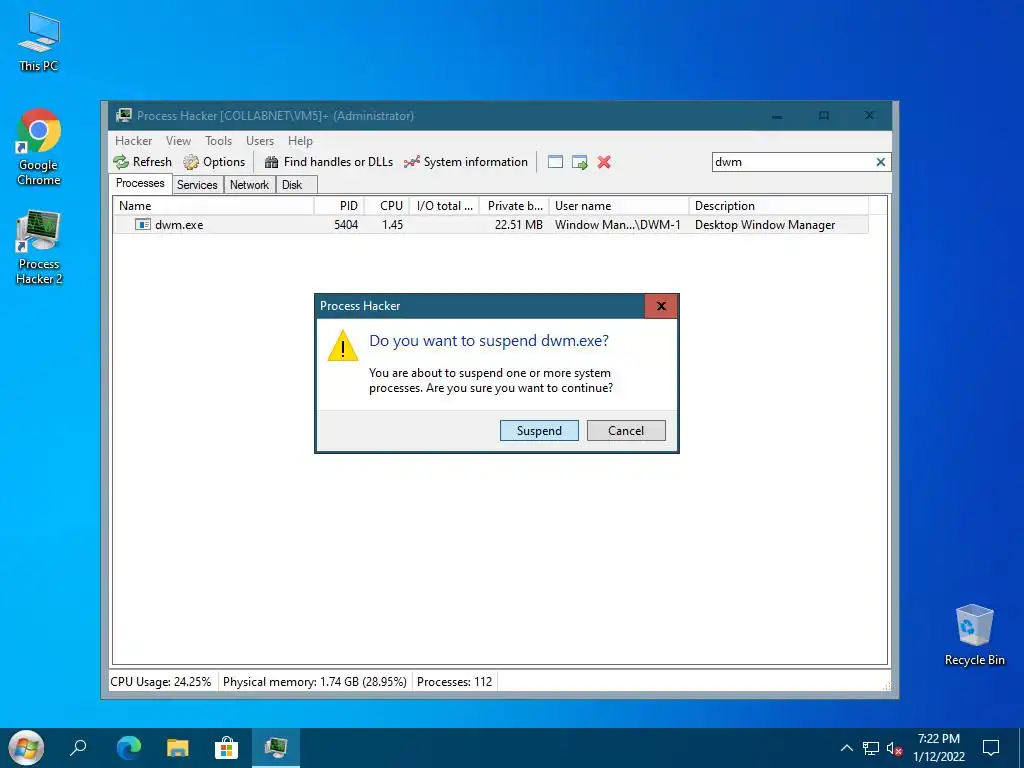
Task: Sort by the Description column header
Action: [x=778, y=206]
